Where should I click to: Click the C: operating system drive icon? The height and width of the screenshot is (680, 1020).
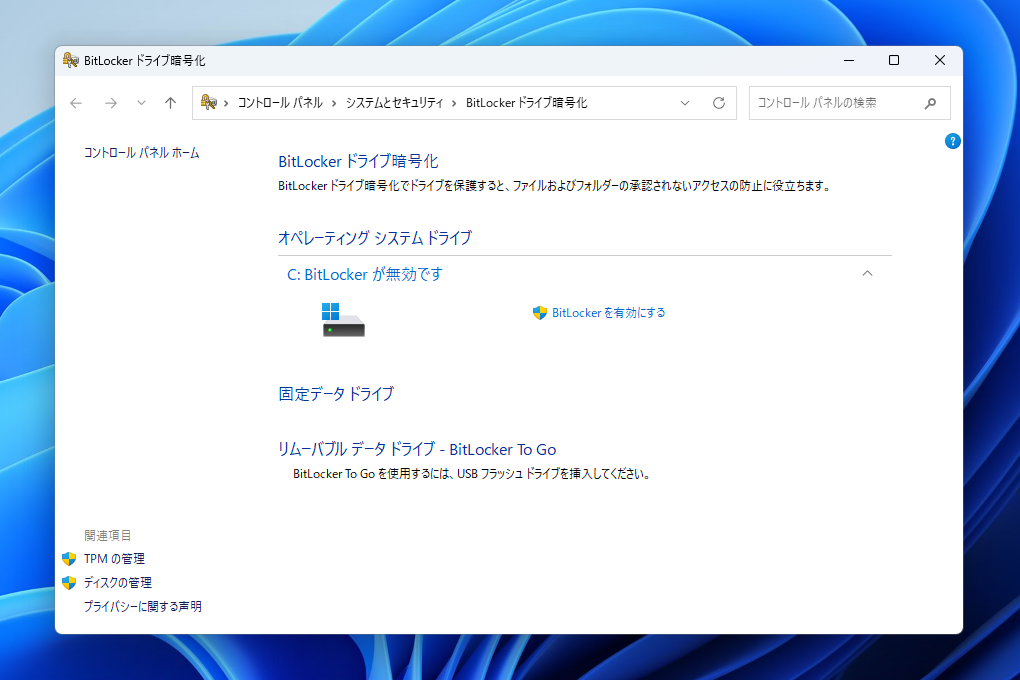[343, 317]
